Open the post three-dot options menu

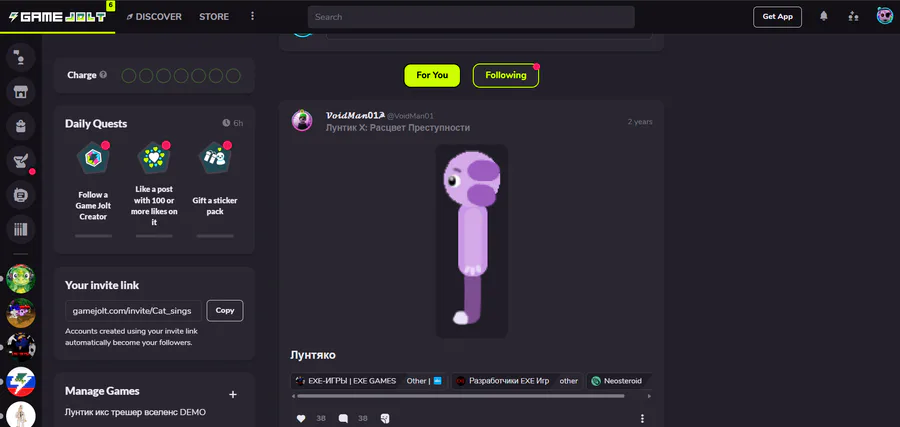642,418
